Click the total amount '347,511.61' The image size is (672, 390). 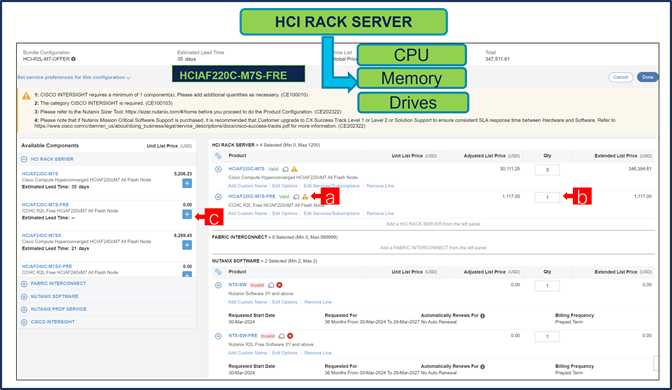click(x=497, y=59)
